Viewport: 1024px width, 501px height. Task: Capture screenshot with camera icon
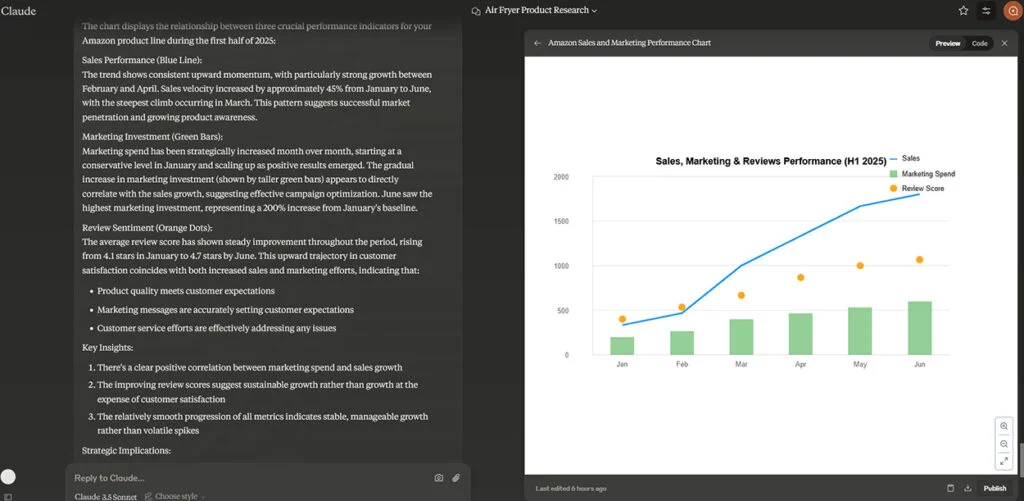(439, 478)
